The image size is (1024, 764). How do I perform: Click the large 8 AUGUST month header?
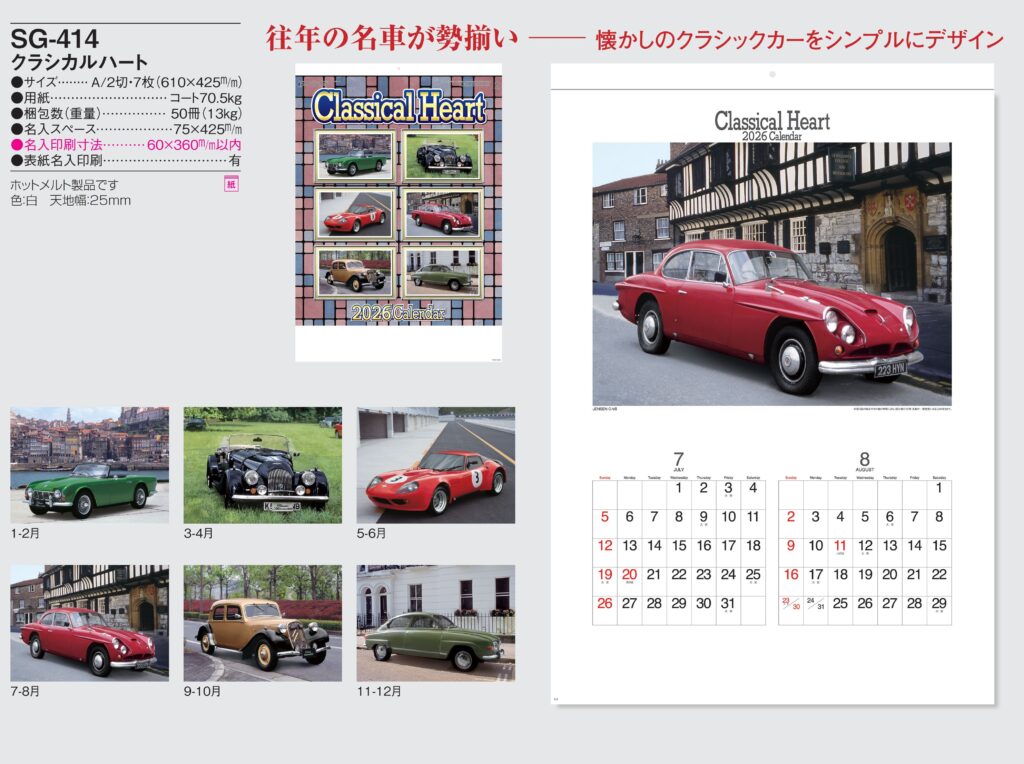[x=865, y=461]
